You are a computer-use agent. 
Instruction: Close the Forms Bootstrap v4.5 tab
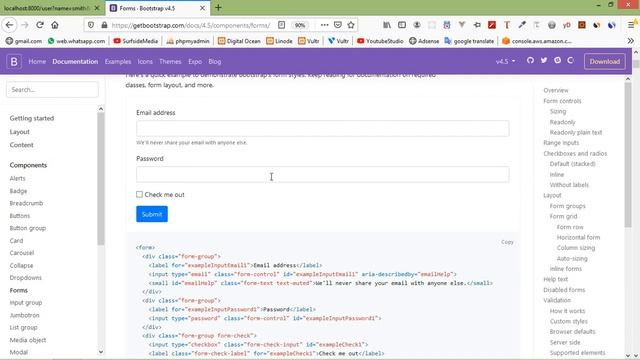tap(202, 8)
